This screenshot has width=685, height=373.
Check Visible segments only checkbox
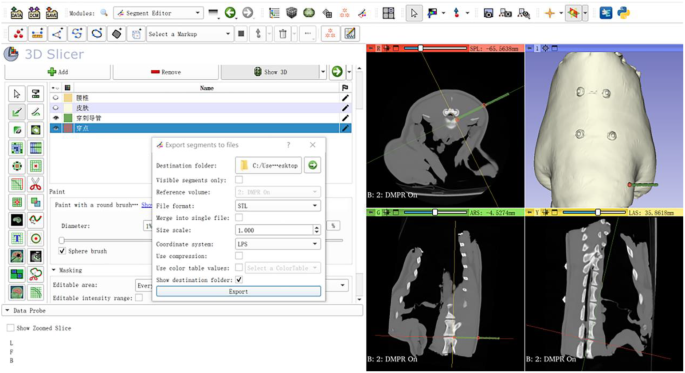click(x=239, y=180)
